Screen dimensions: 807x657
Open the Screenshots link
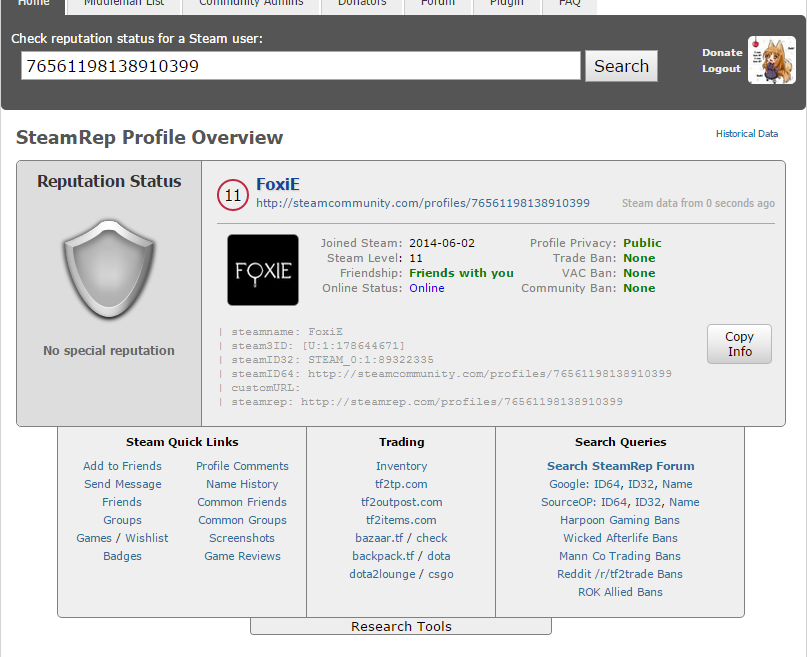(242, 538)
